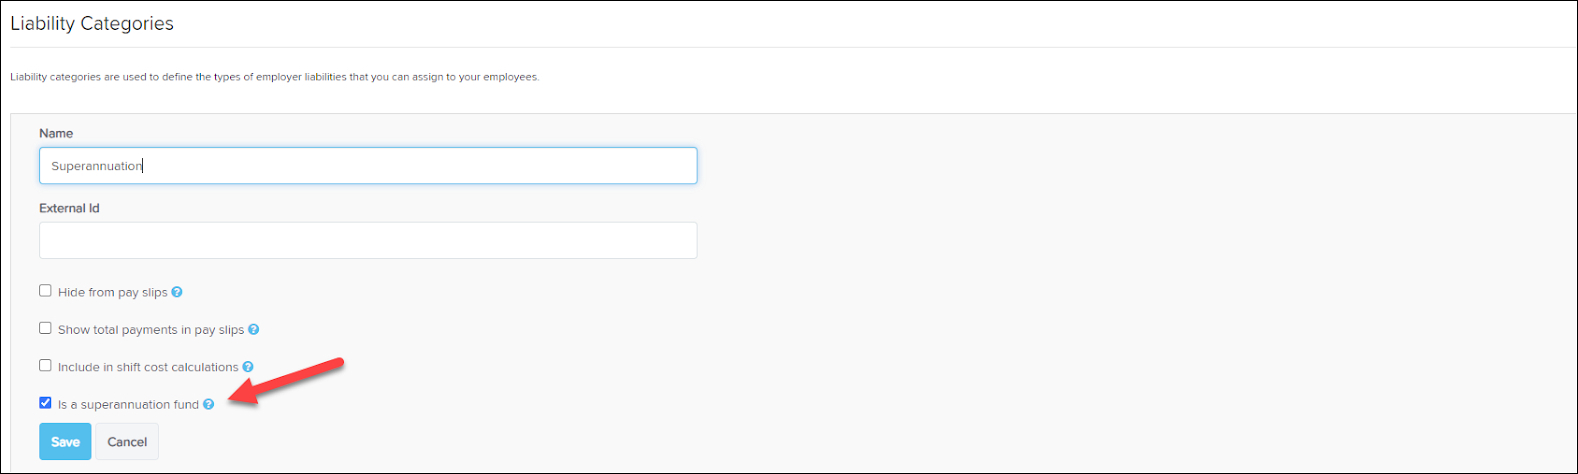Viewport: 1578px width, 474px height.
Task: Click the Name field label
Action: click(56, 133)
